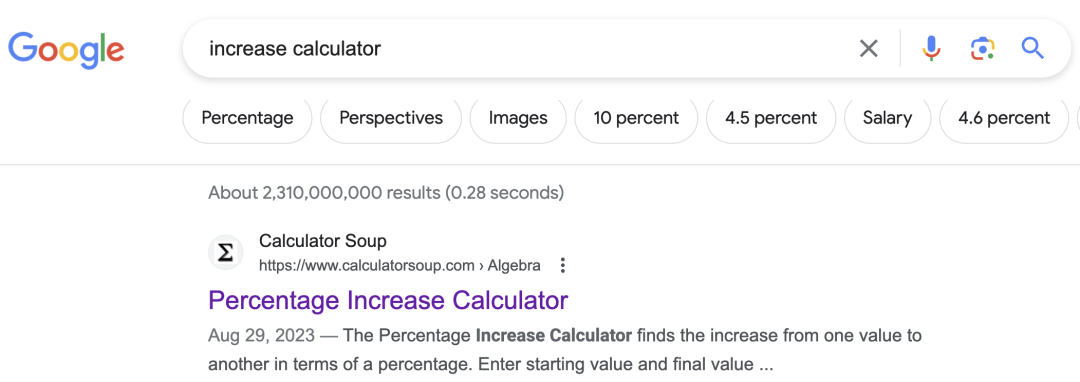Image resolution: width=1080 pixels, height=382 pixels.
Task: Open the Percentage Increase Calculator link
Action: tap(388, 300)
